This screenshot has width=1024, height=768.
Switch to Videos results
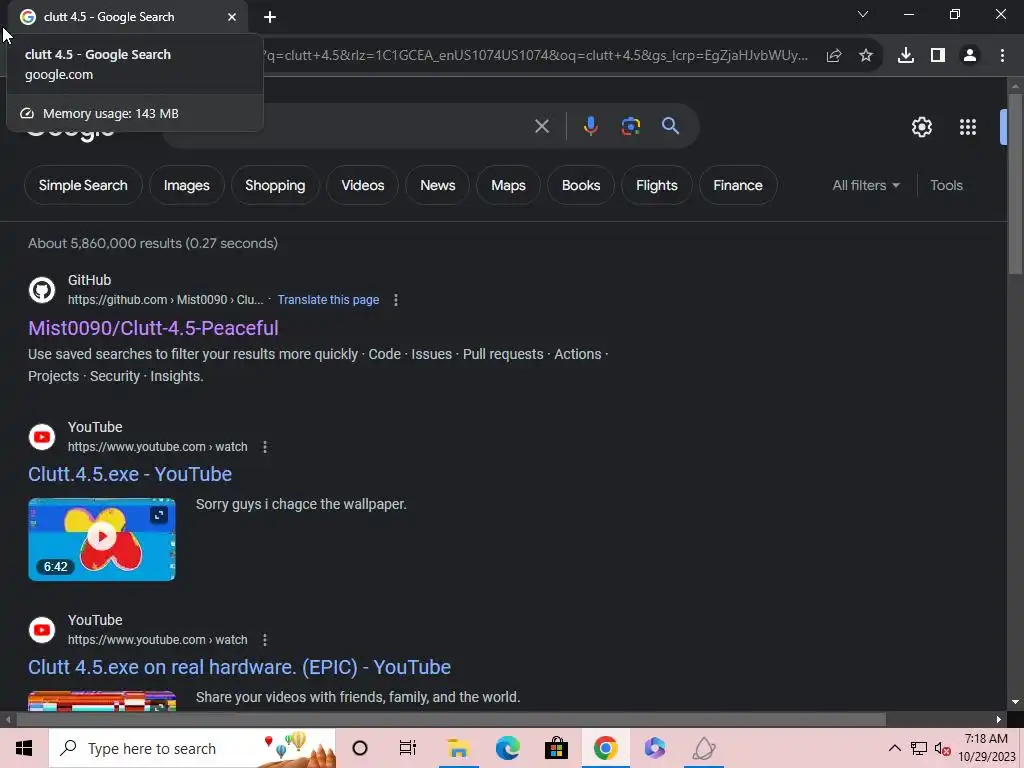(x=362, y=185)
